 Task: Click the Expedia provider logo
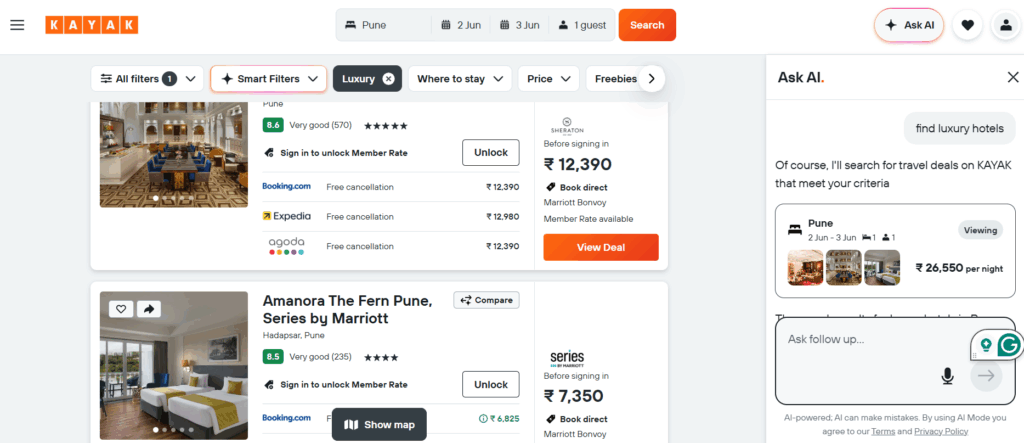[x=286, y=216]
